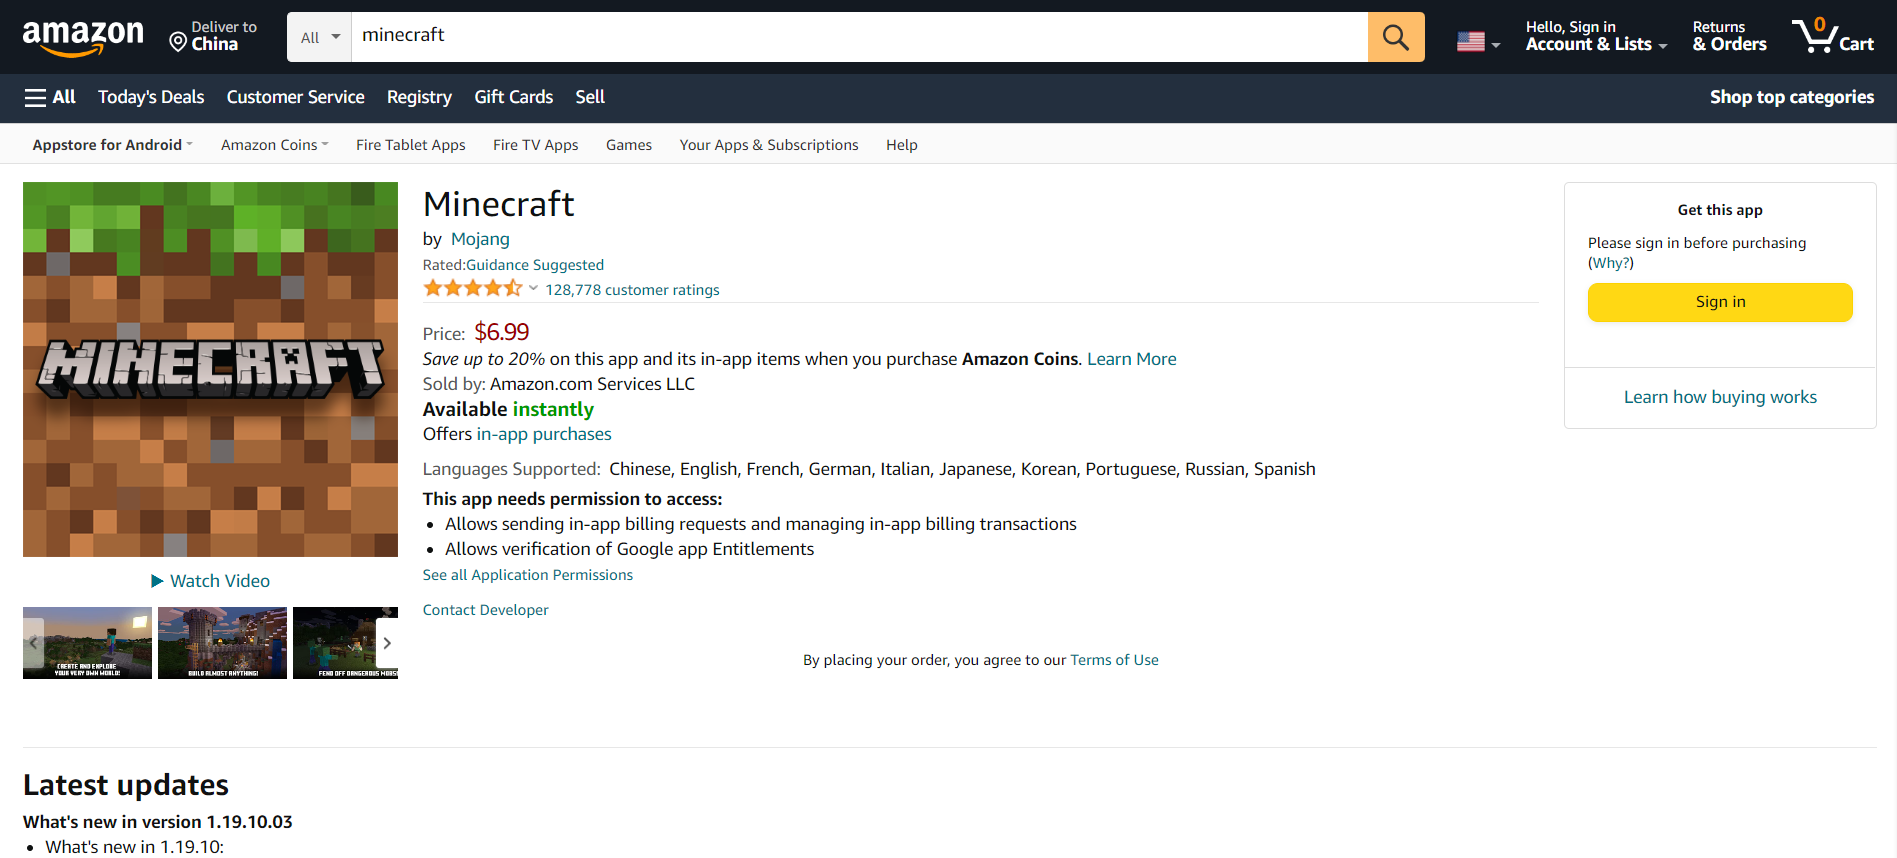The height and width of the screenshot is (858, 1897).
Task: Open the Fire Tablet Apps tab
Action: (x=410, y=145)
